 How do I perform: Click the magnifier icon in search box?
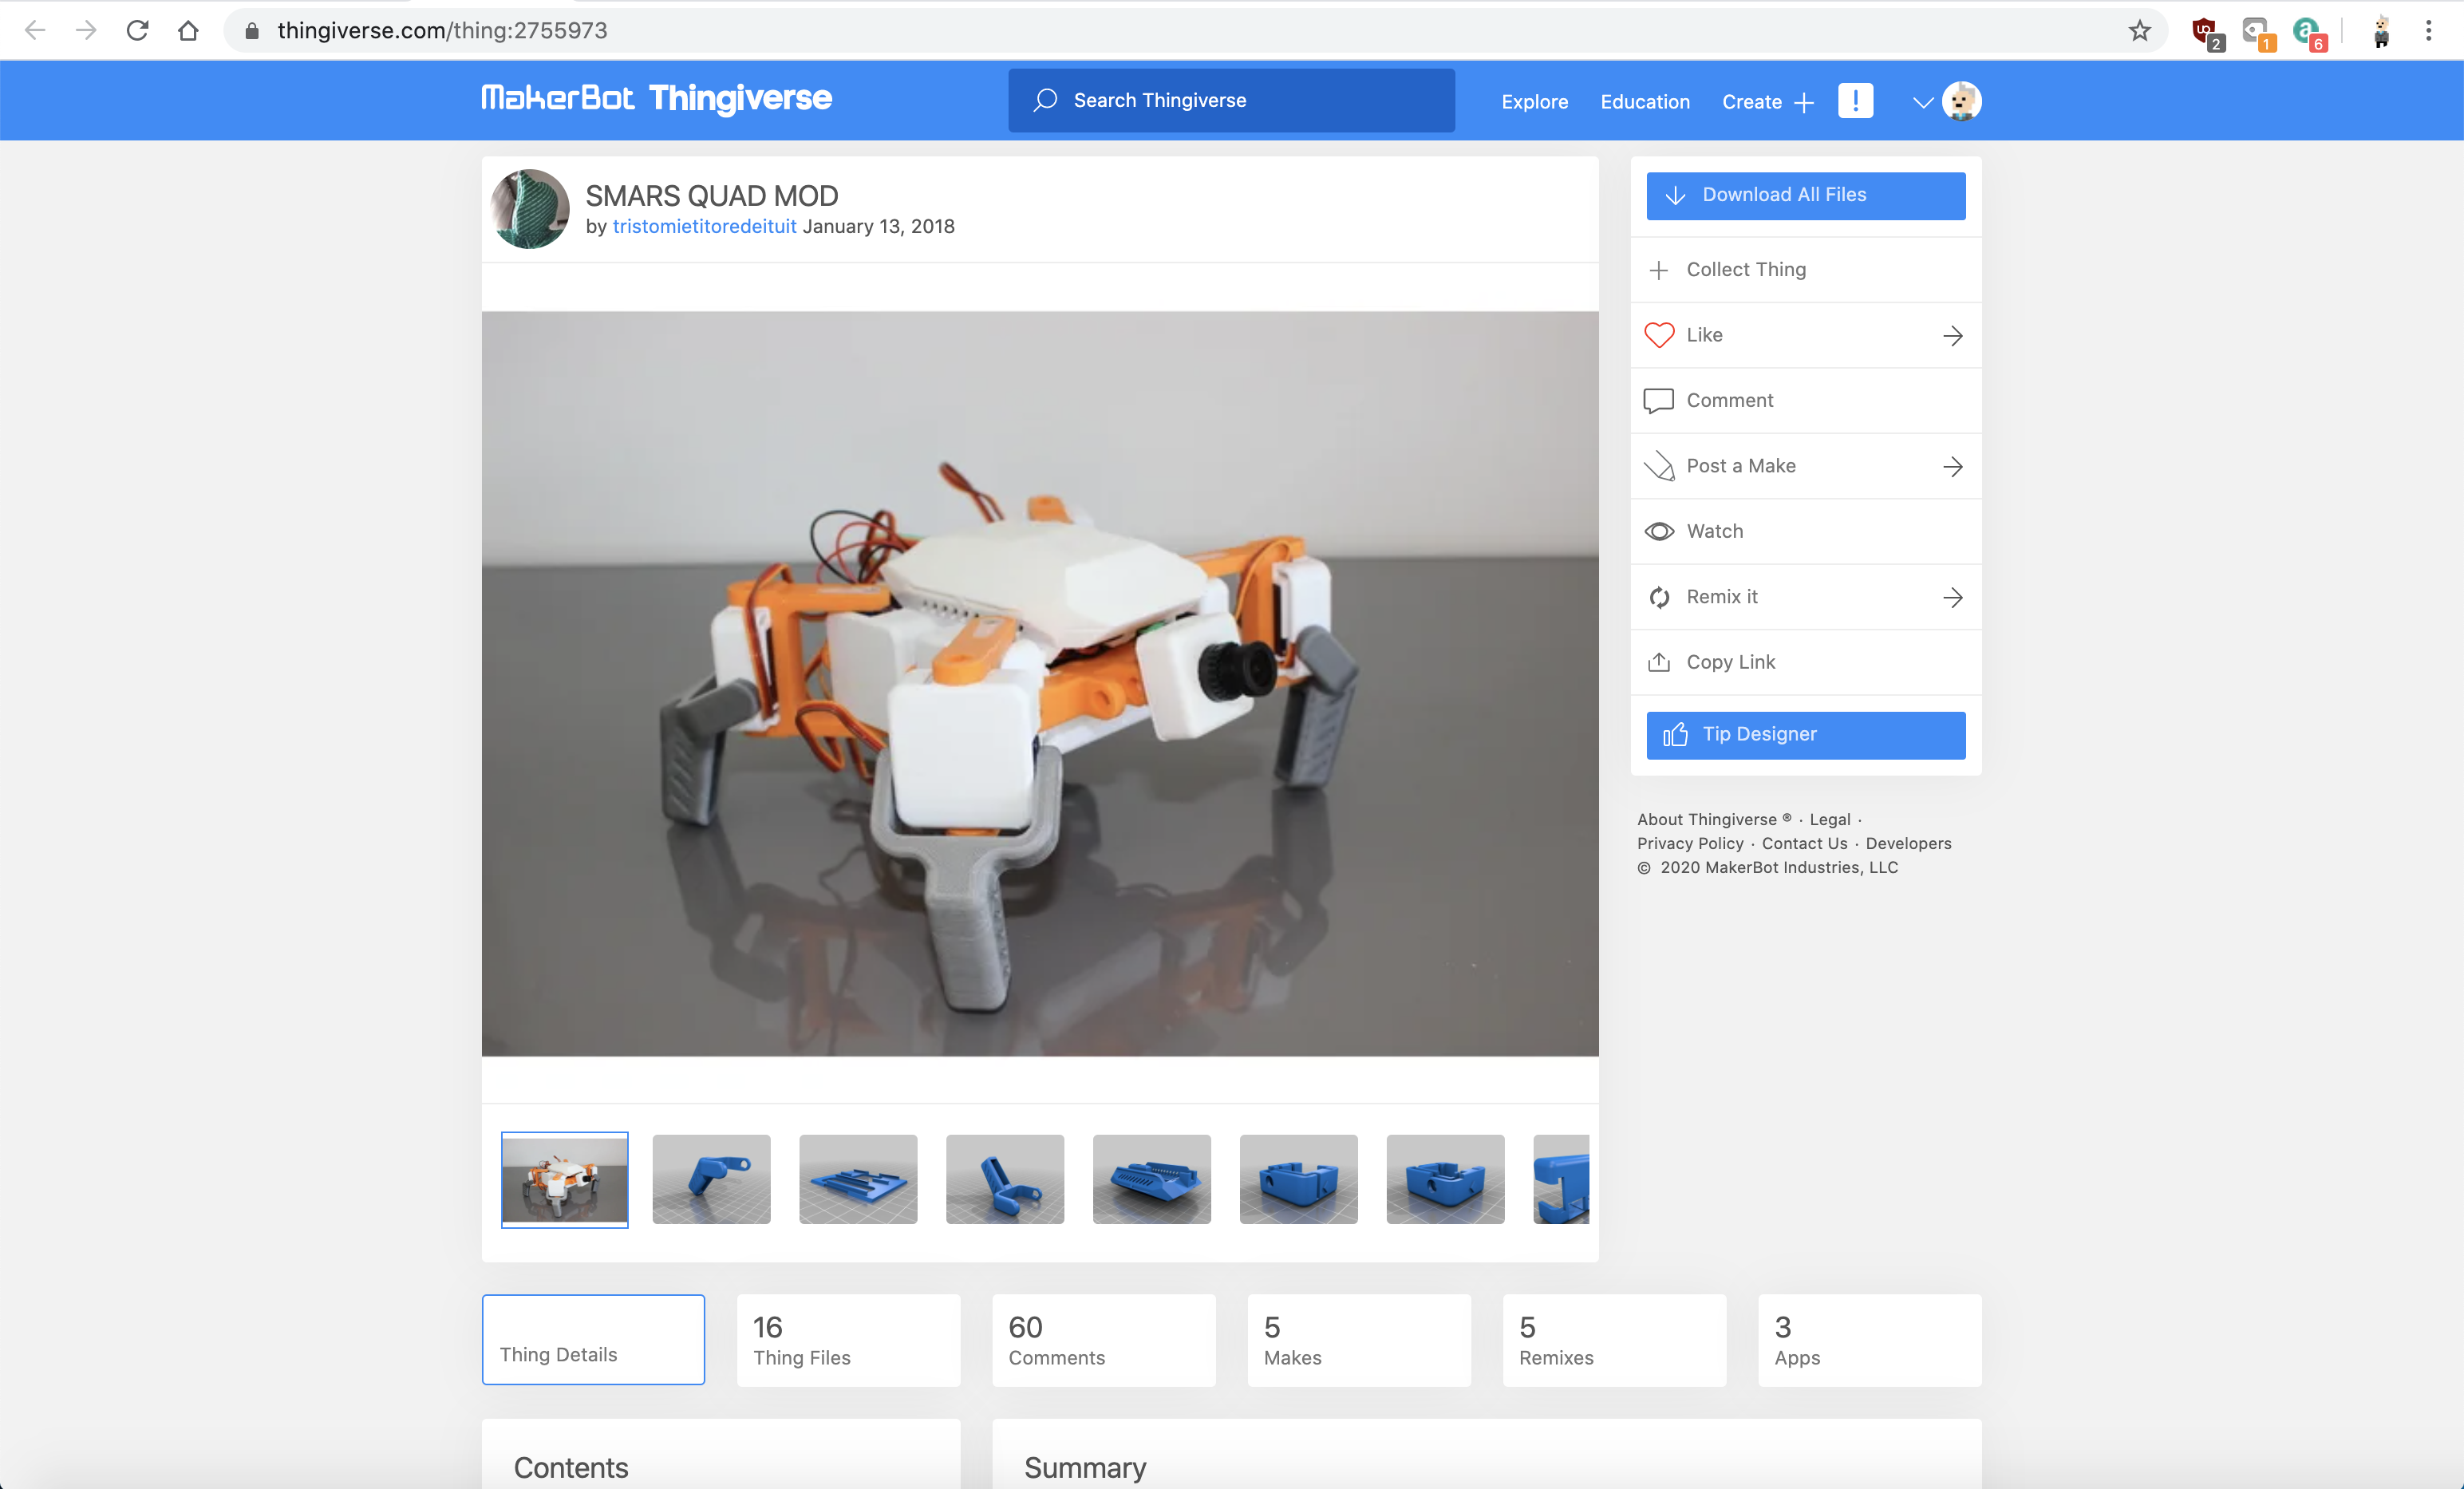[1045, 100]
